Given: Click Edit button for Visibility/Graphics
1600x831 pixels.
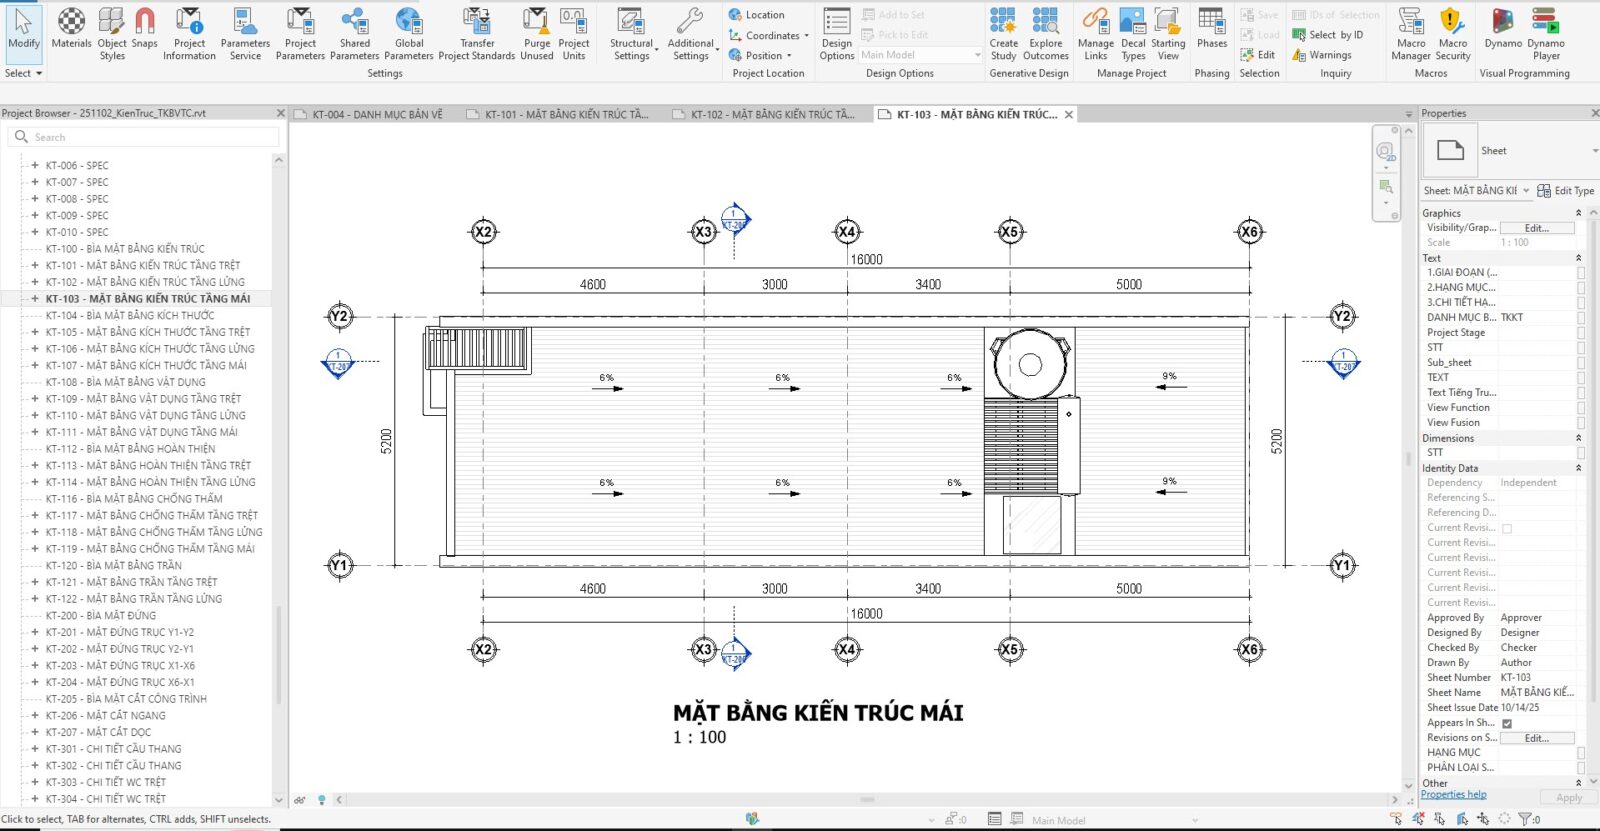Looking at the screenshot, I should tap(1536, 228).
